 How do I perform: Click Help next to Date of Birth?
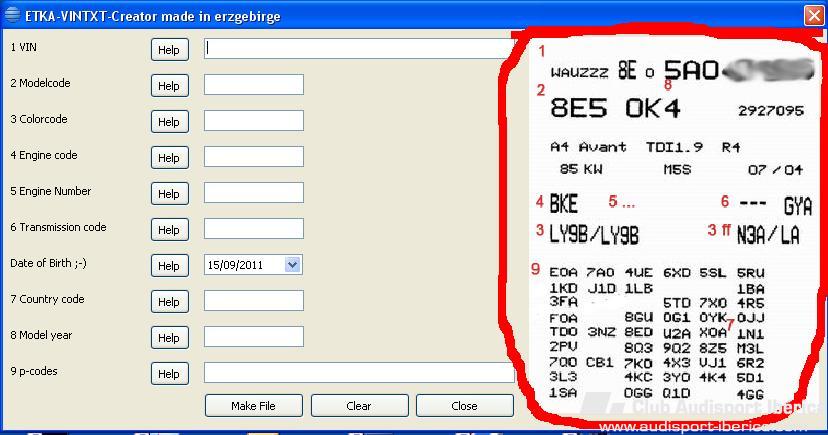pos(170,266)
